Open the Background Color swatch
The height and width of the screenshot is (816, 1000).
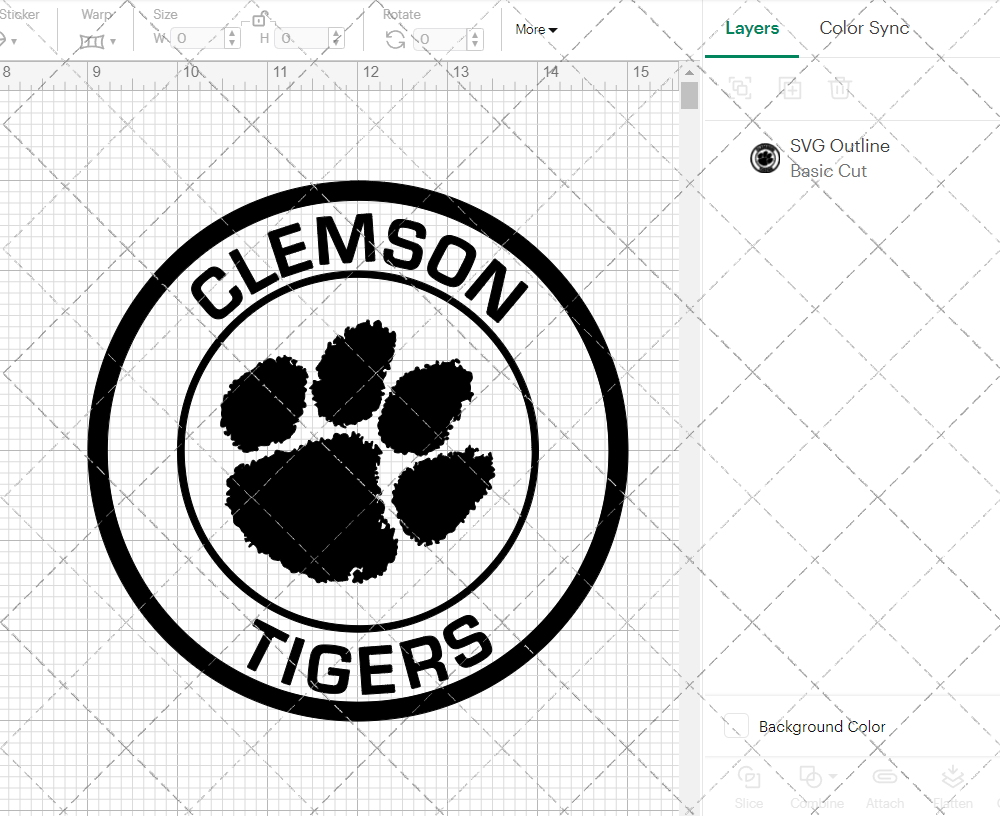(736, 727)
